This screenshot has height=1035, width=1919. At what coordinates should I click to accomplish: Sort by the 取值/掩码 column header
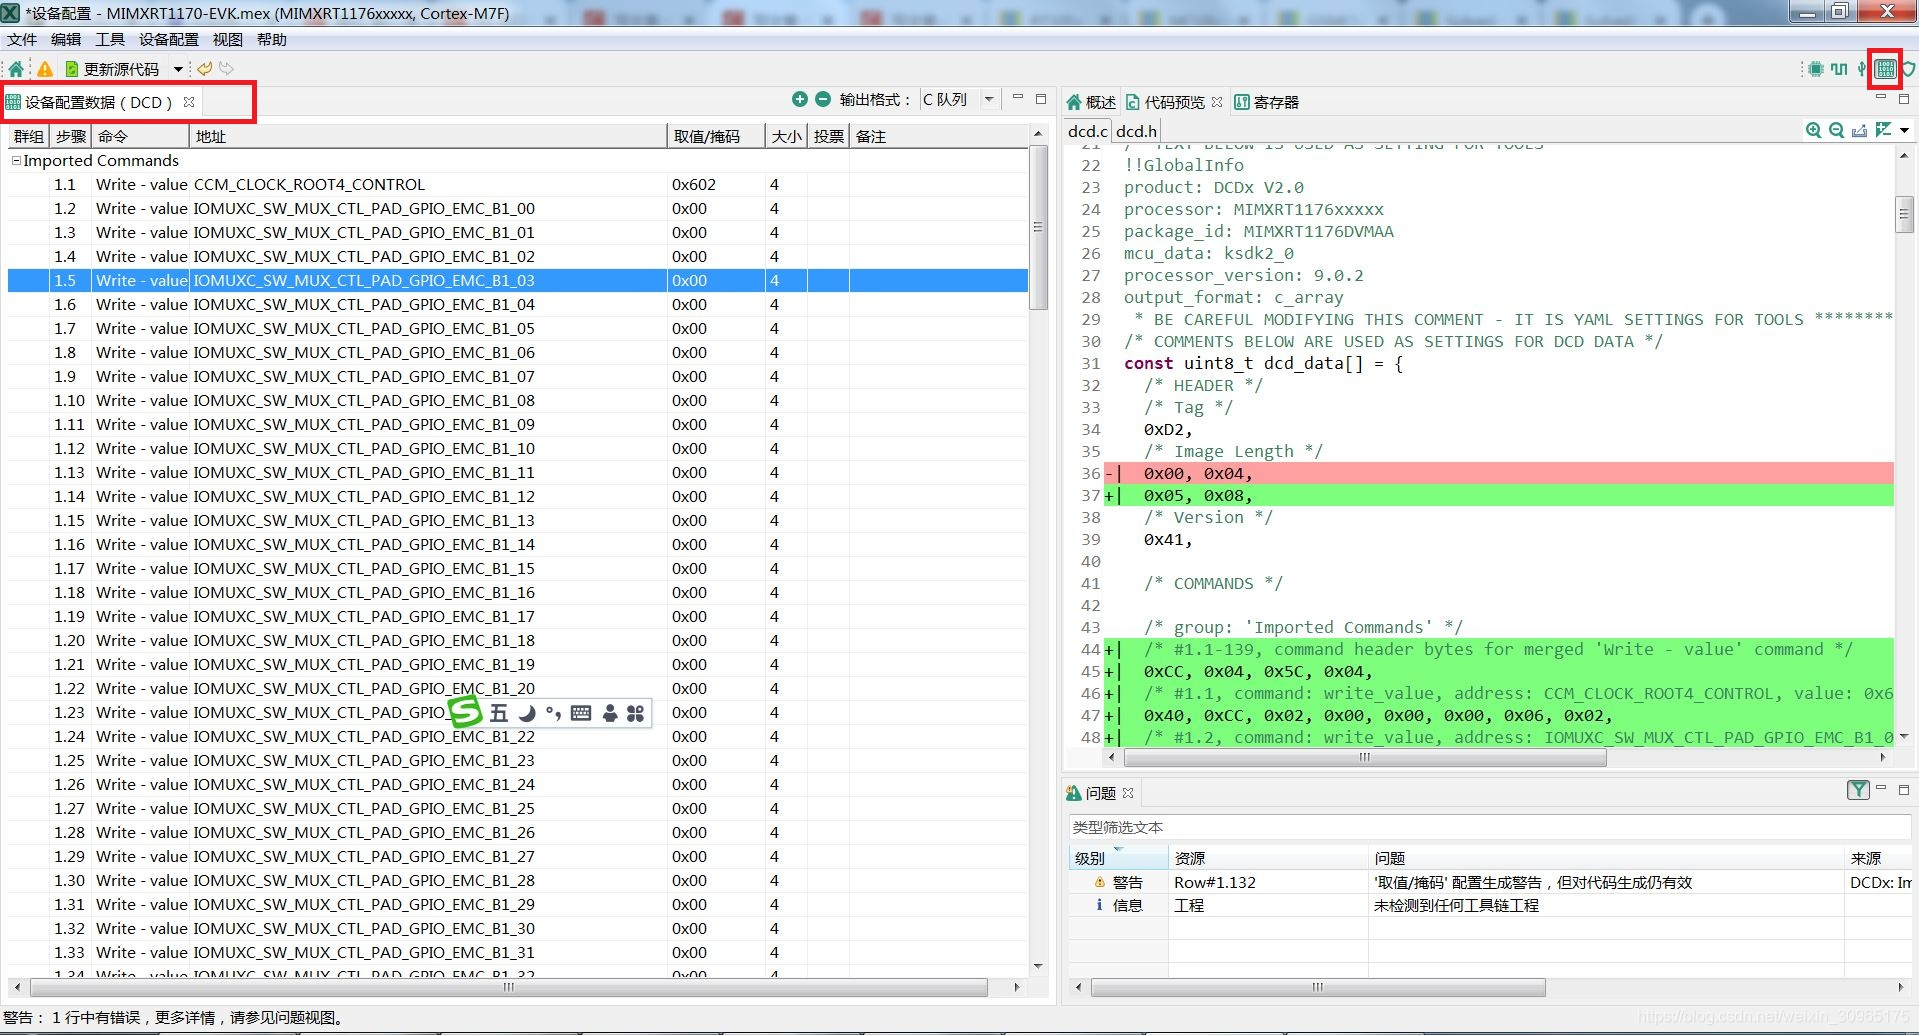716,137
